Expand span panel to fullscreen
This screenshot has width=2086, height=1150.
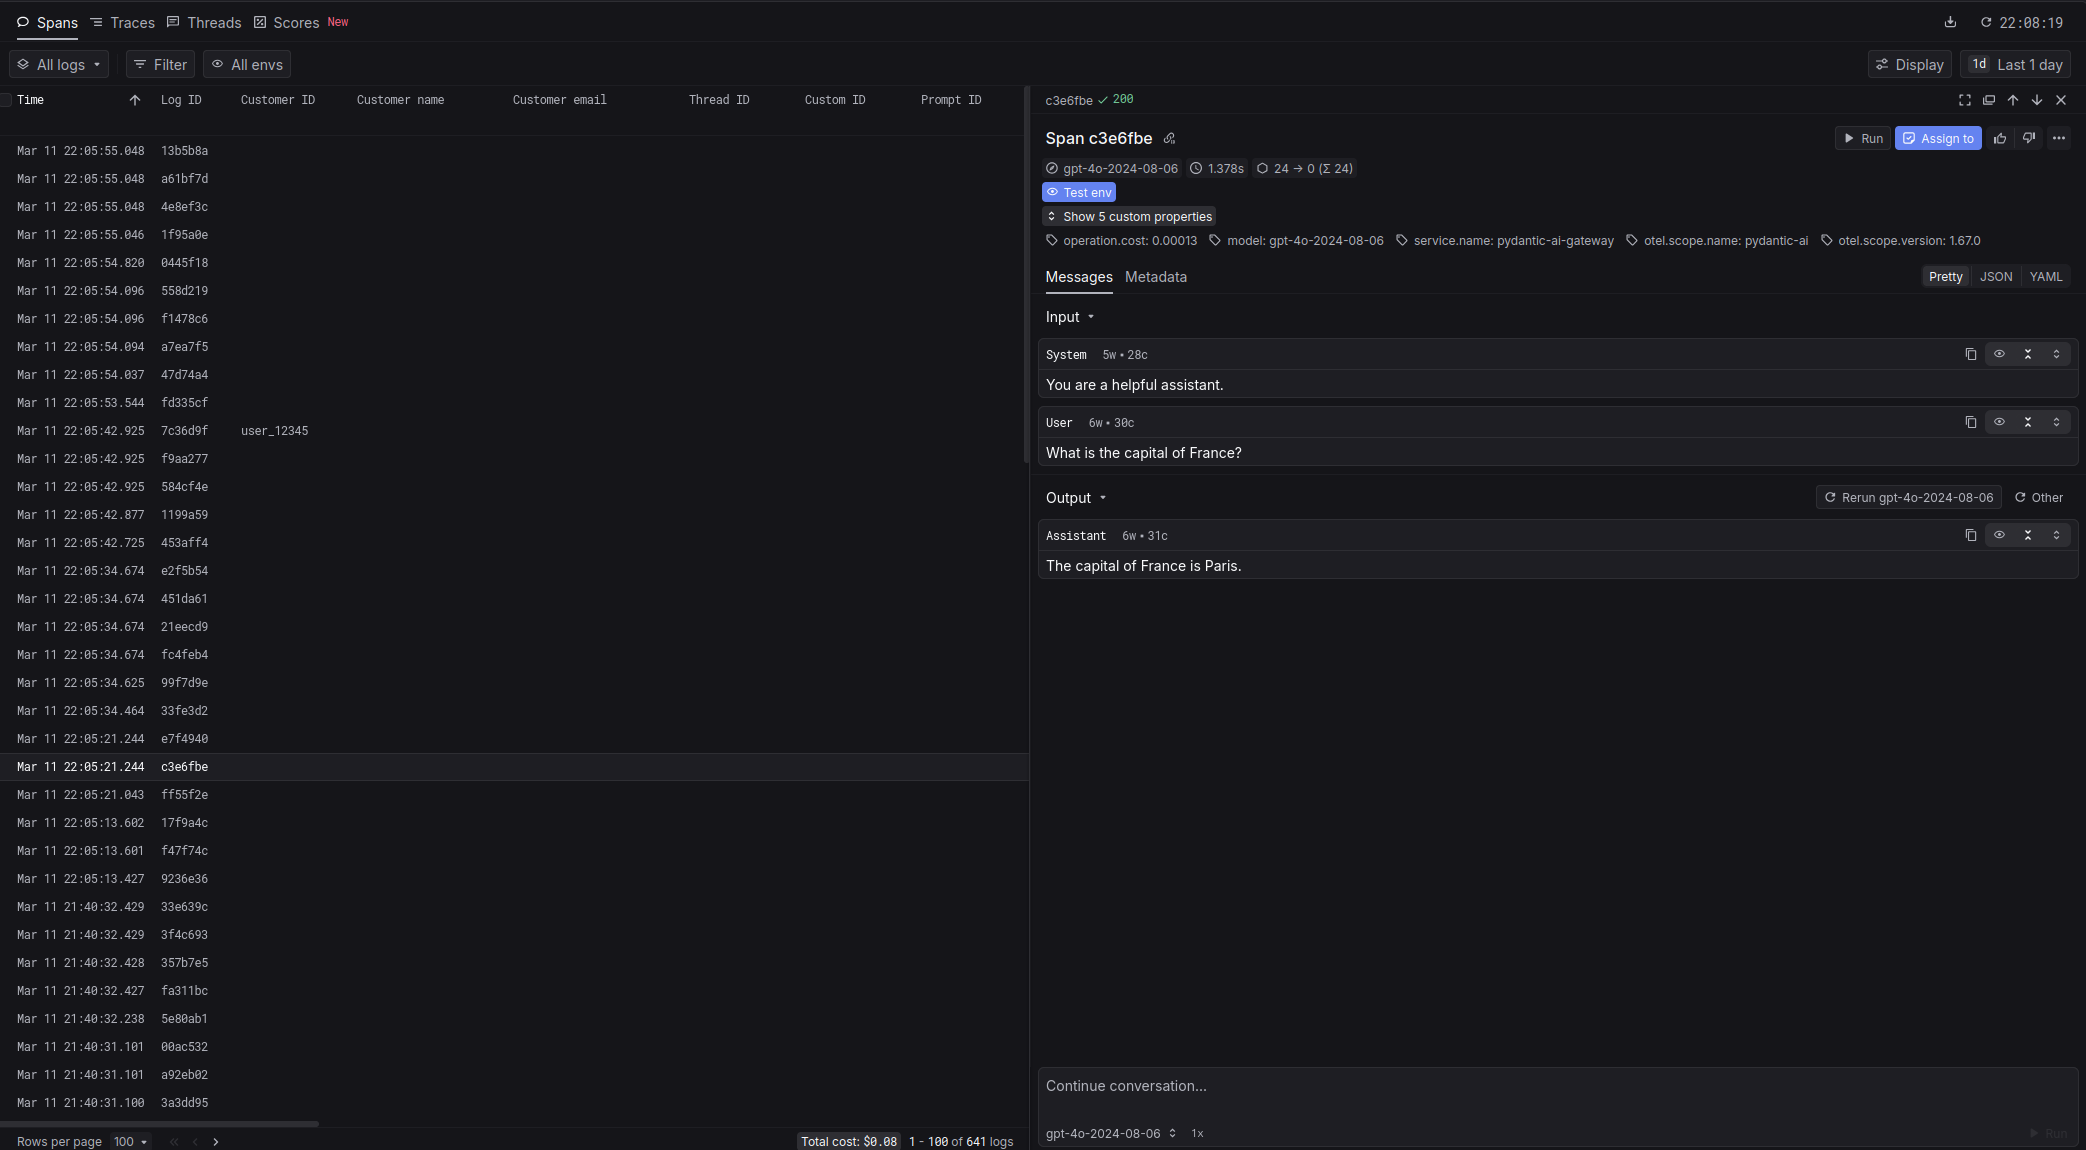[x=1964, y=100]
